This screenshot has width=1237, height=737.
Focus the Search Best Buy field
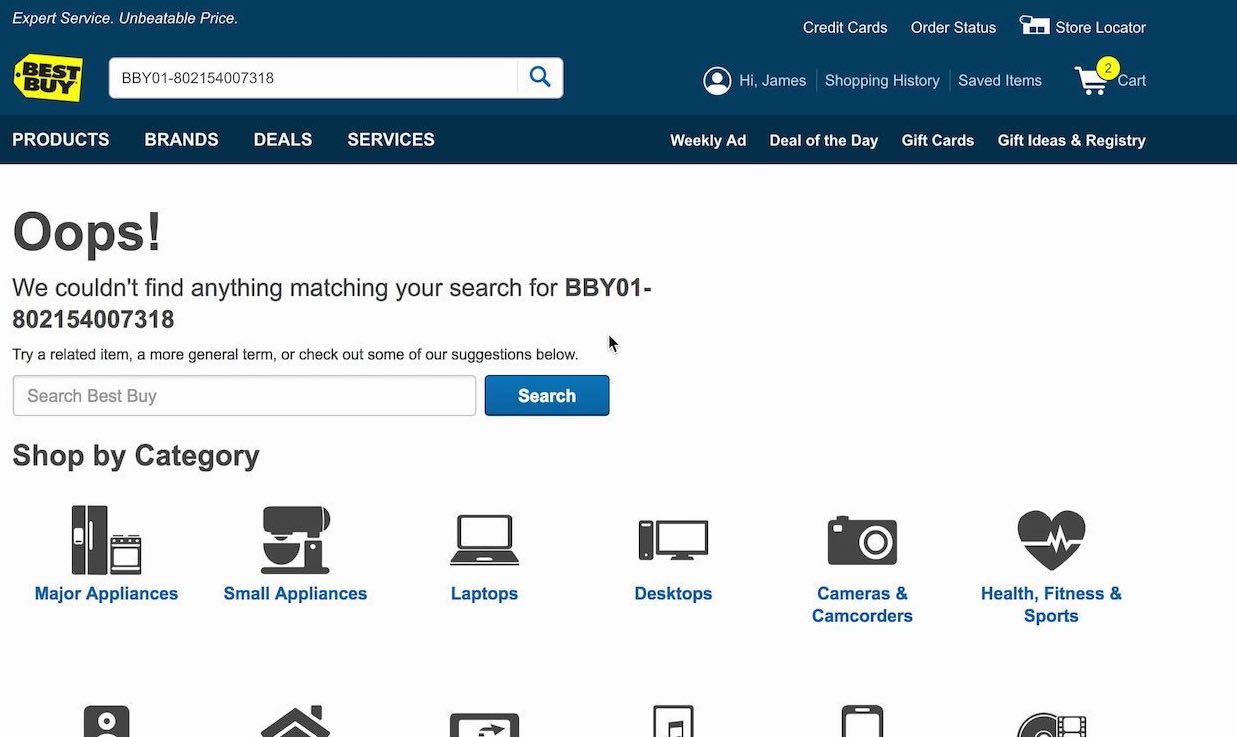pyautogui.click(x=244, y=396)
